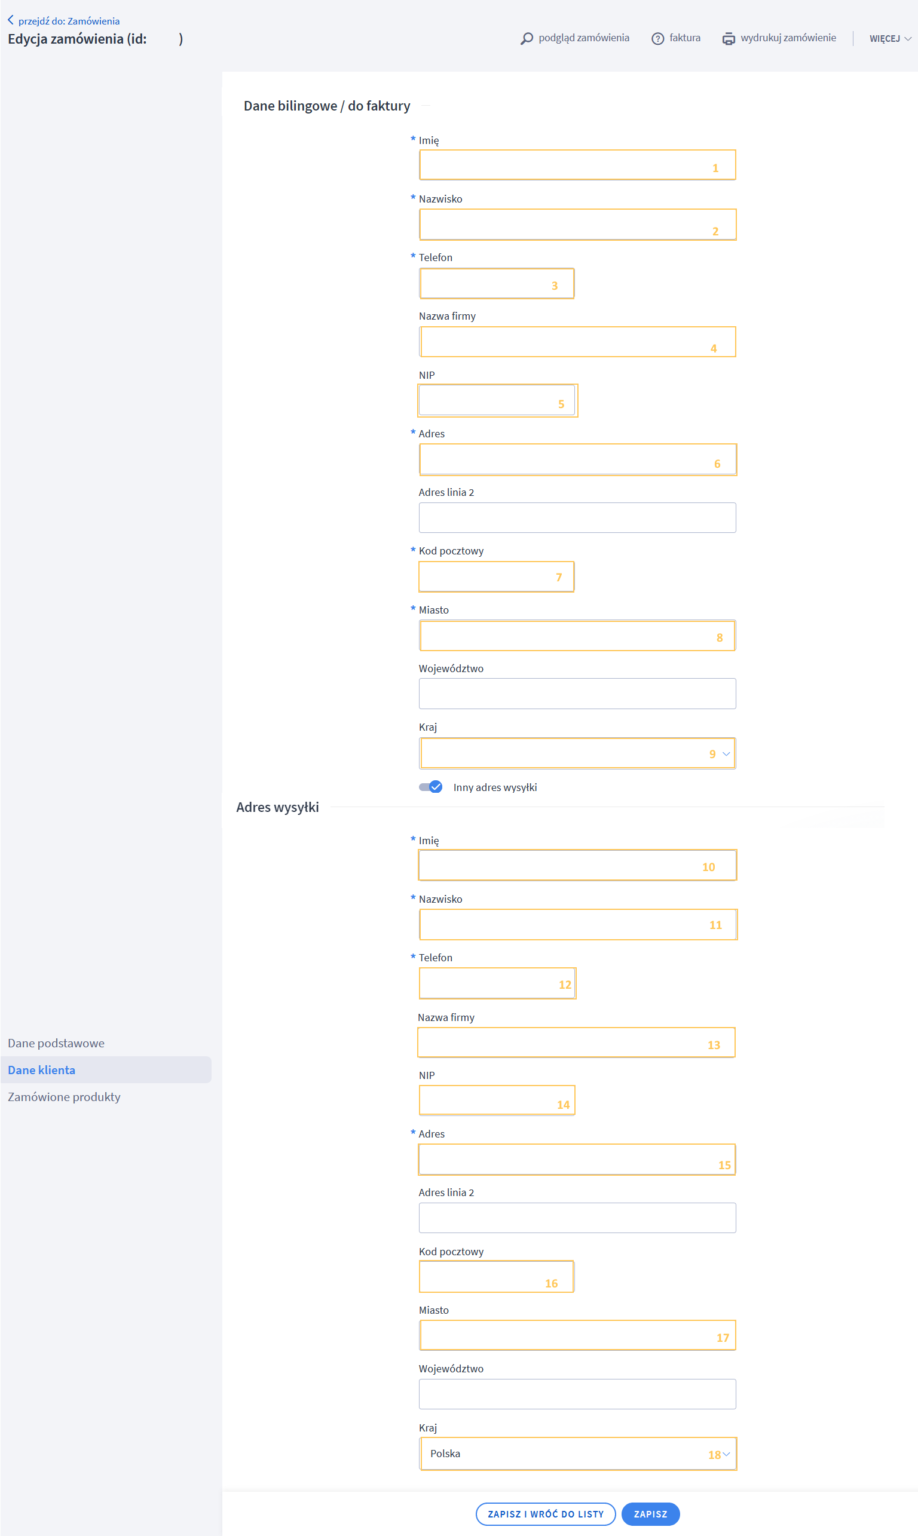
Task: Click the billing Imię input field
Action: (x=577, y=165)
